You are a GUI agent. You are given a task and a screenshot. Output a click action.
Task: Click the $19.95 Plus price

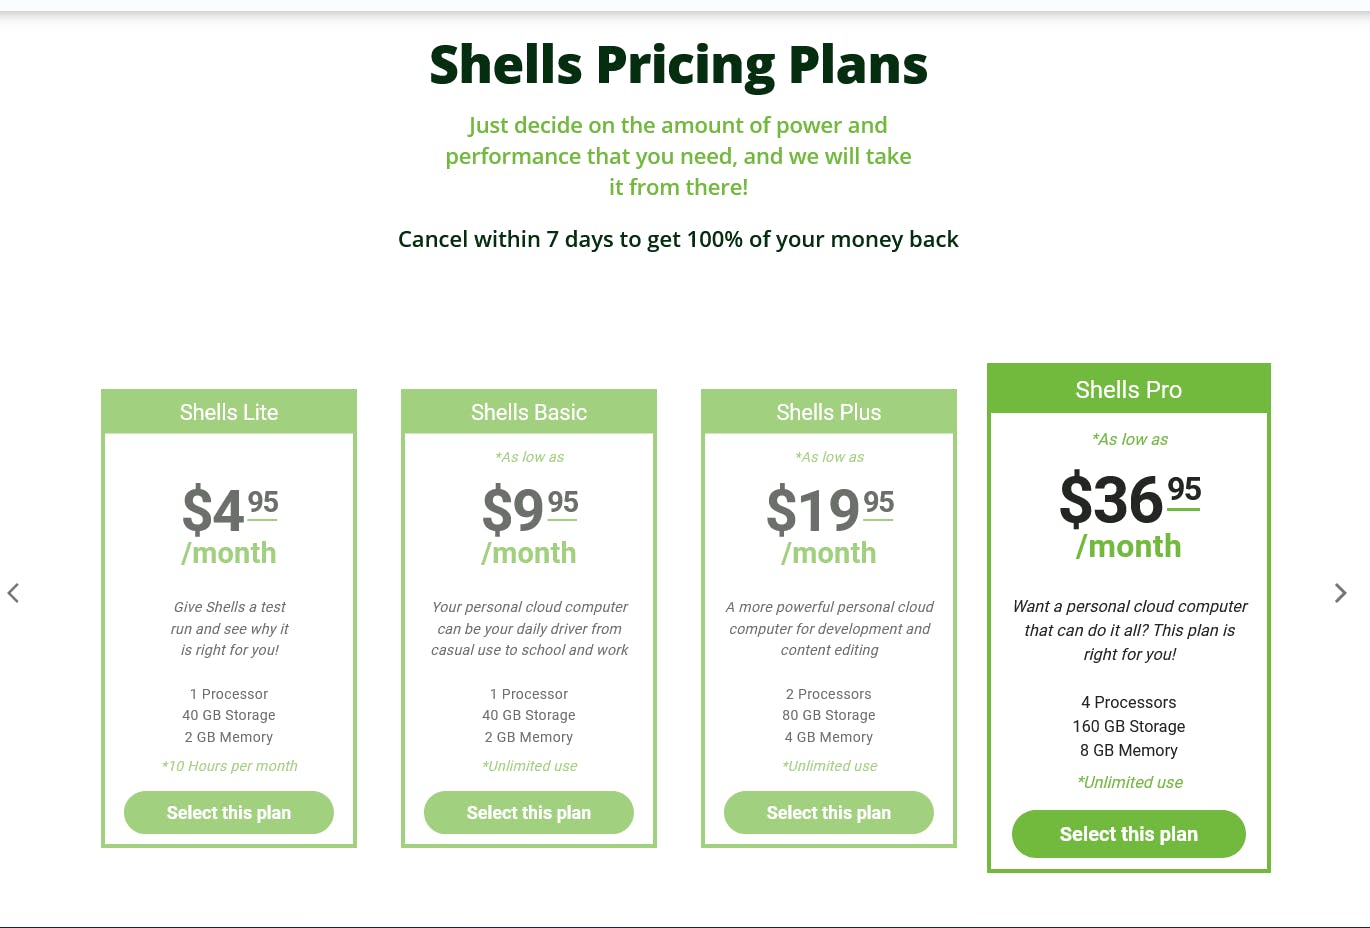829,512
